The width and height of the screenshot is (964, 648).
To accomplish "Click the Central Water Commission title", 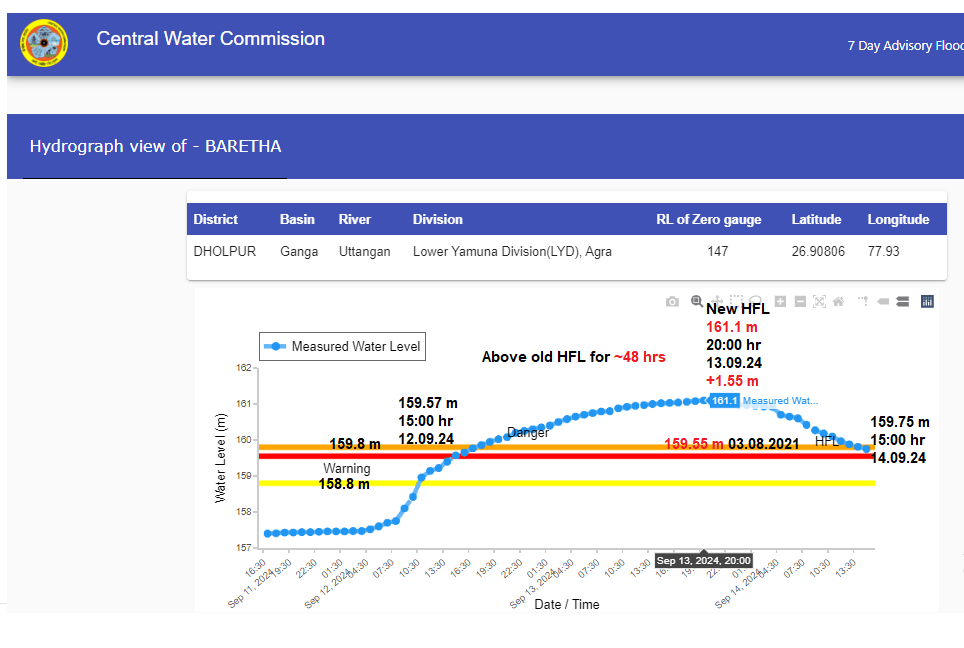I will 210,39.
